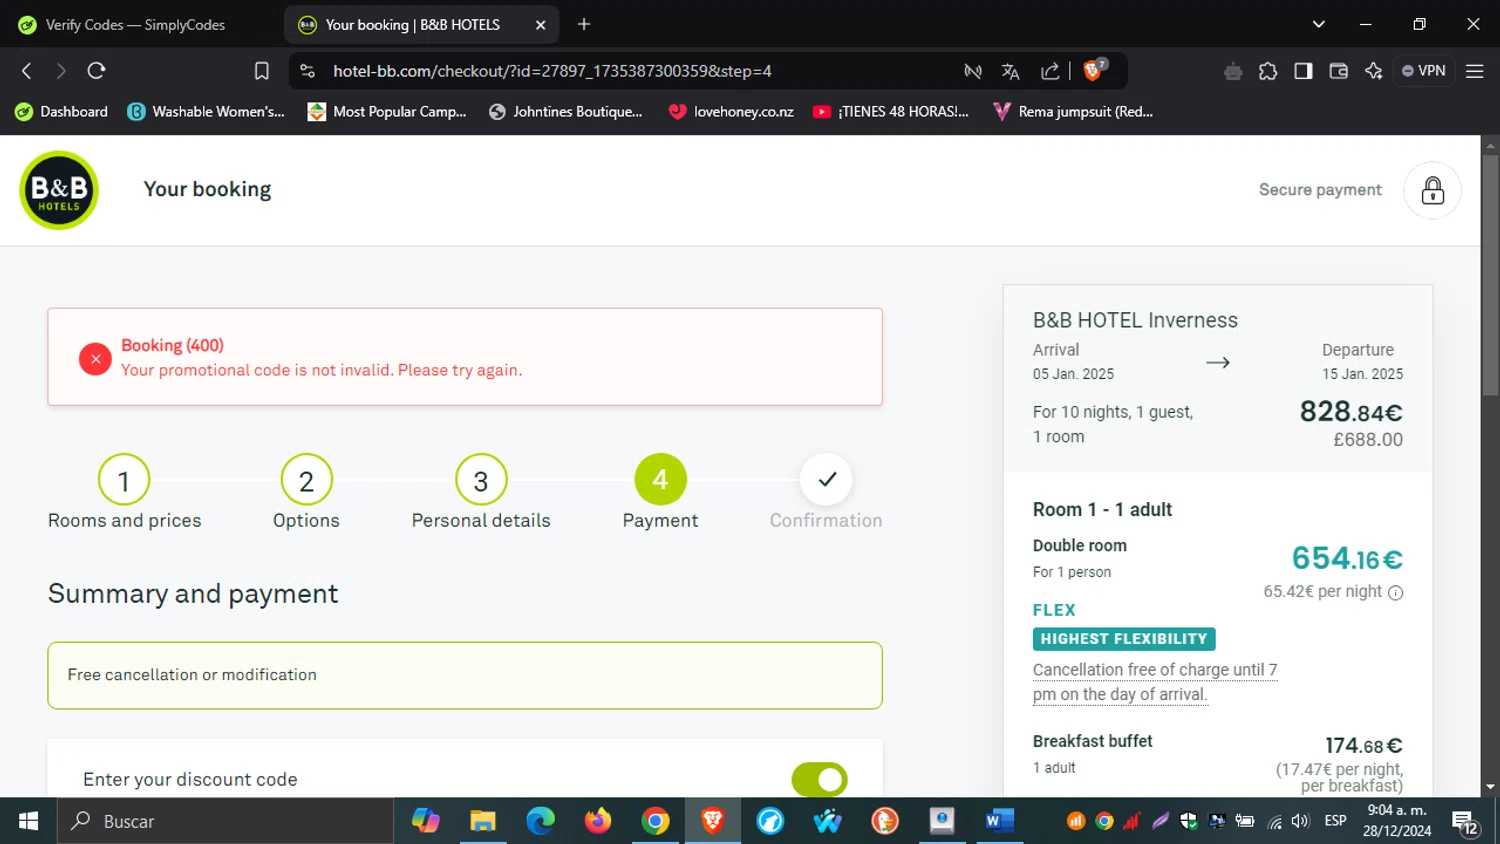
Task: Open lovehoney.co.nz bookmark
Action: (x=731, y=112)
